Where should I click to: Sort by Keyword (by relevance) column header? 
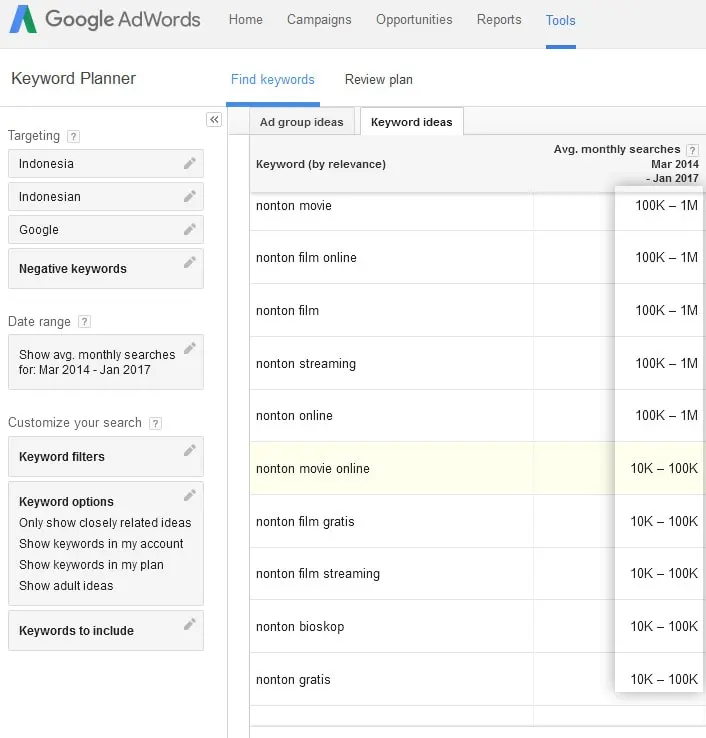[321, 164]
